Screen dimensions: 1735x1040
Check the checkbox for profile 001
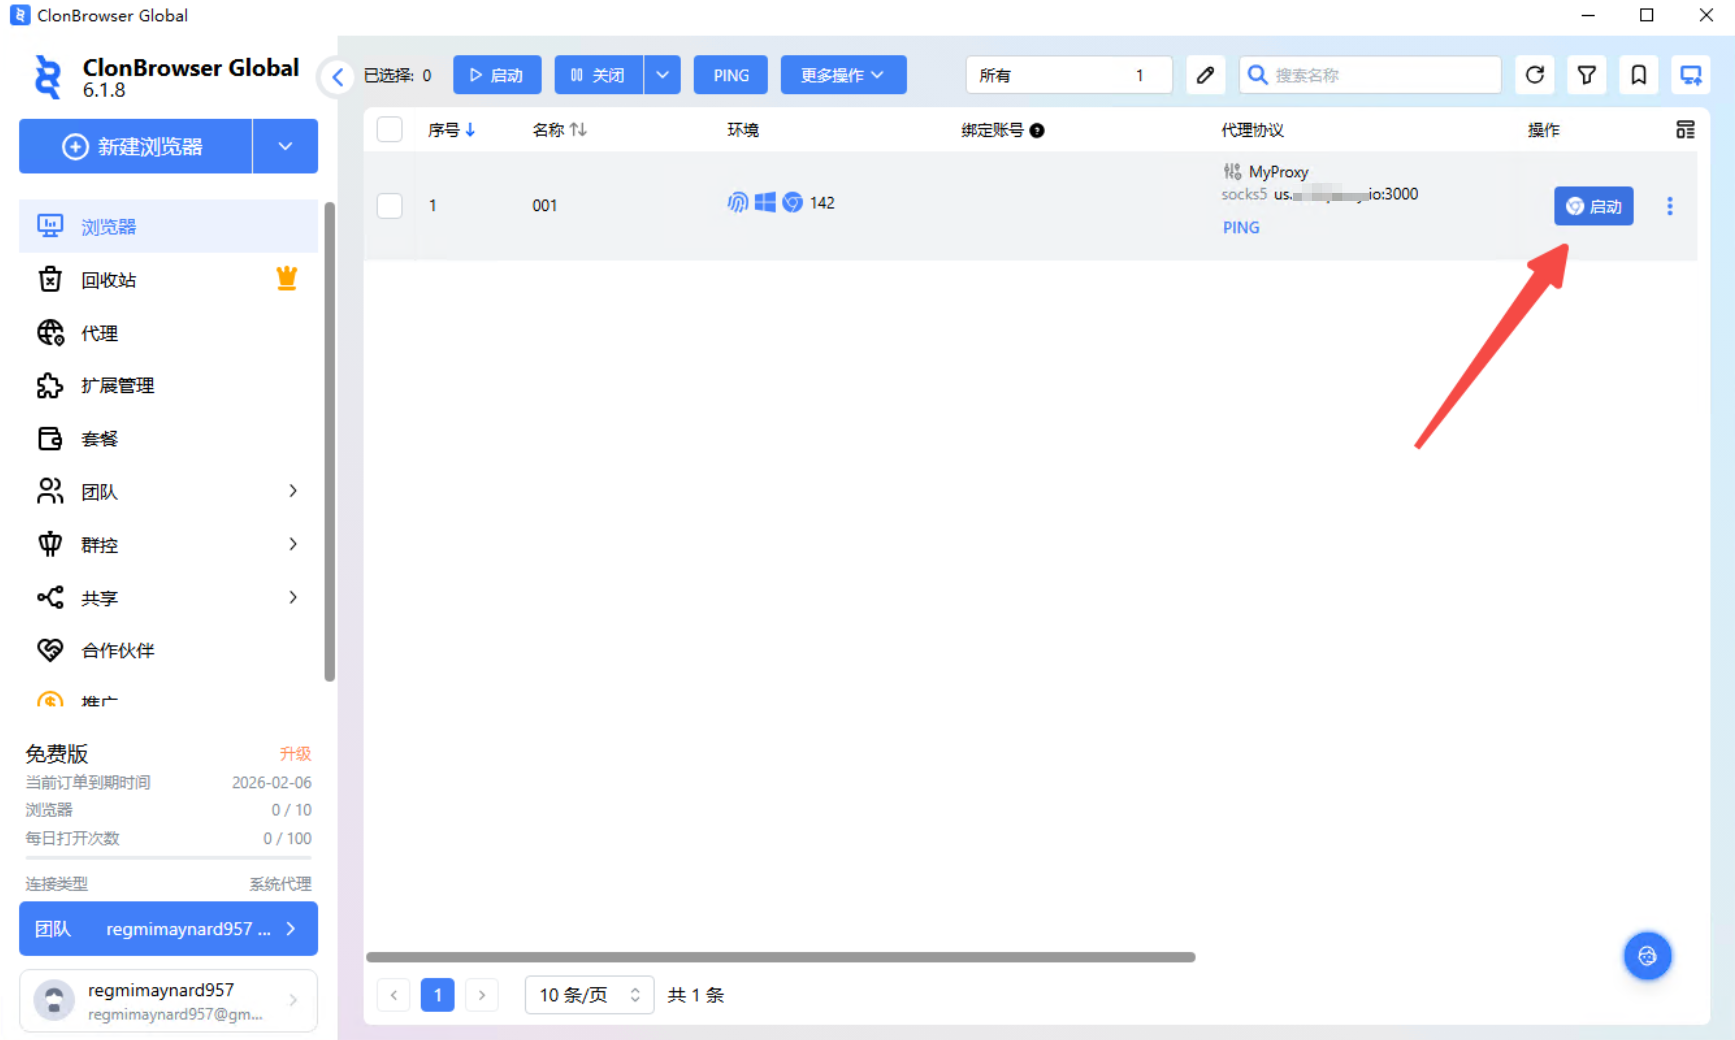(x=390, y=206)
